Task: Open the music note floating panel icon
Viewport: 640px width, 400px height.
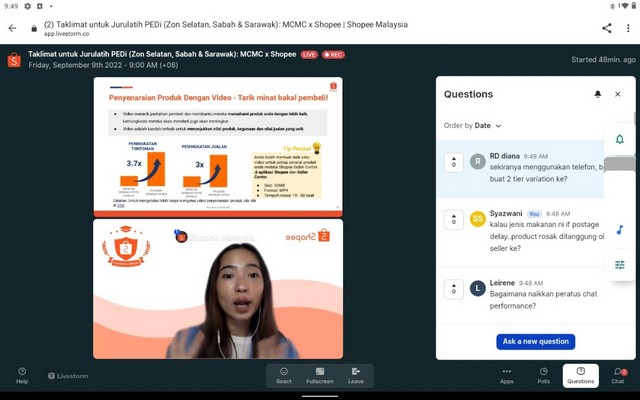Action: (x=619, y=230)
